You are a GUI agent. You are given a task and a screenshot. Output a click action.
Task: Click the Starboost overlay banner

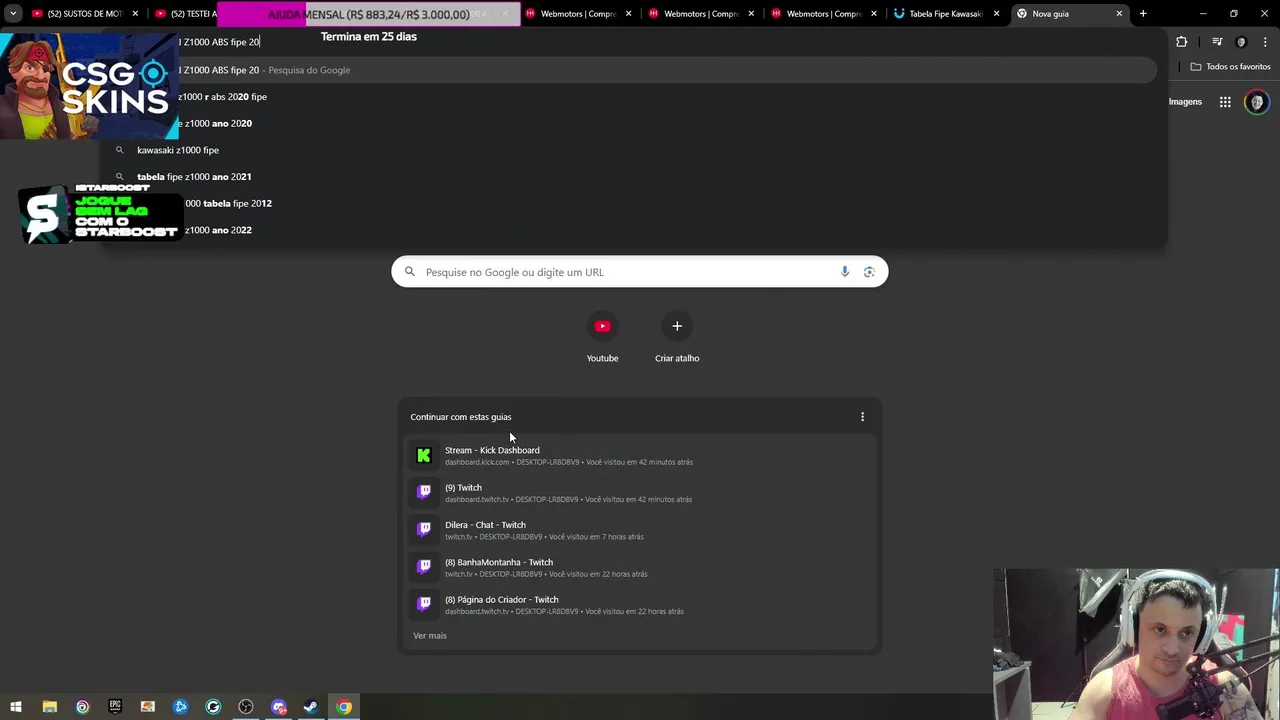[x=100, y=214]
